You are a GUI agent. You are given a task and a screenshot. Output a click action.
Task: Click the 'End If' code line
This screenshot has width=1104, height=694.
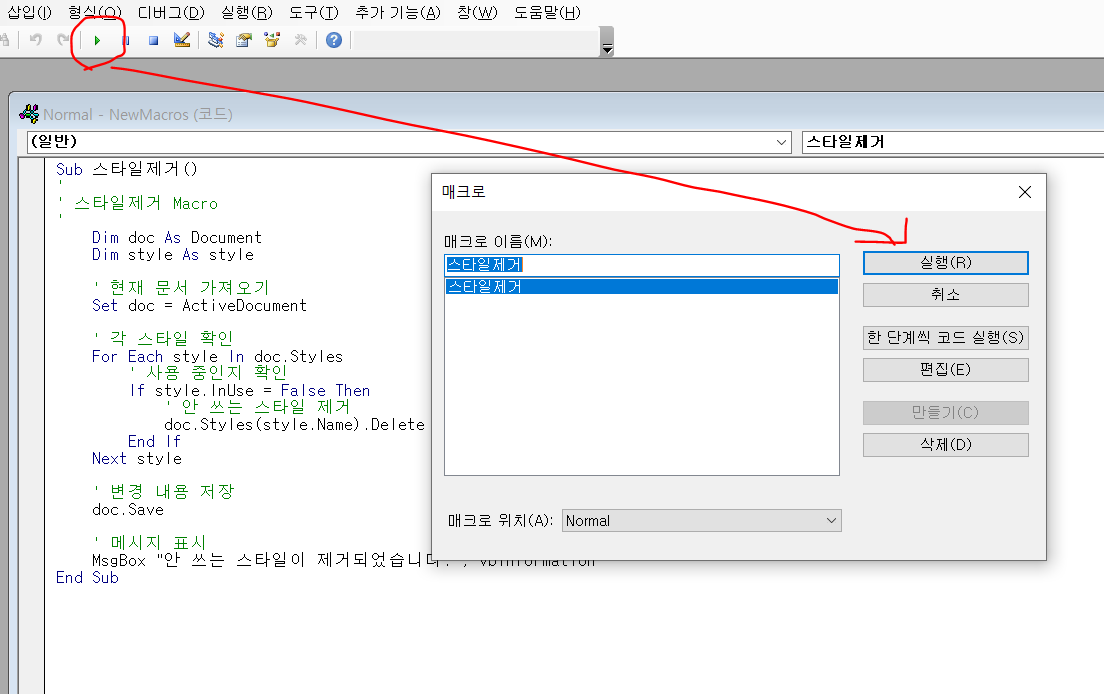click(154, 441)
